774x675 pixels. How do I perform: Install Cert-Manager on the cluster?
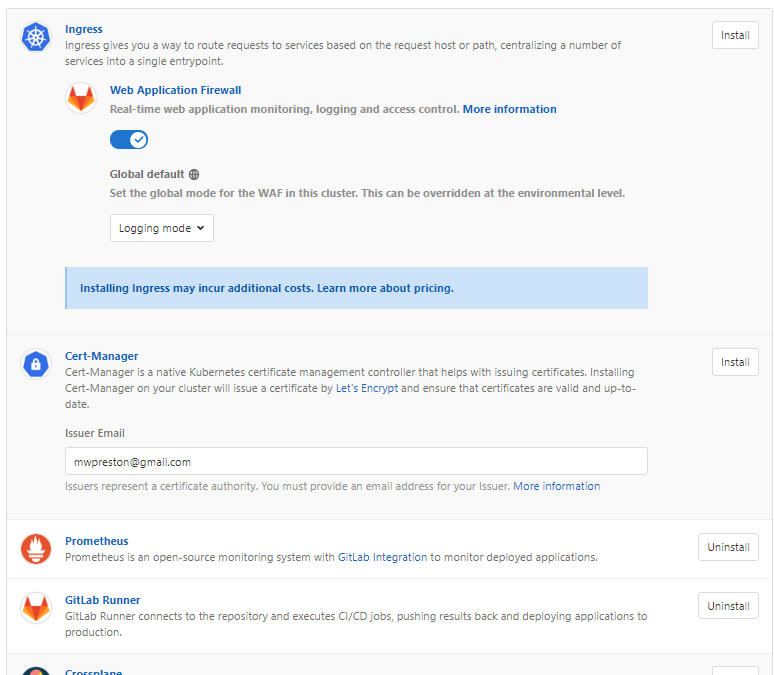click(735, 362)
